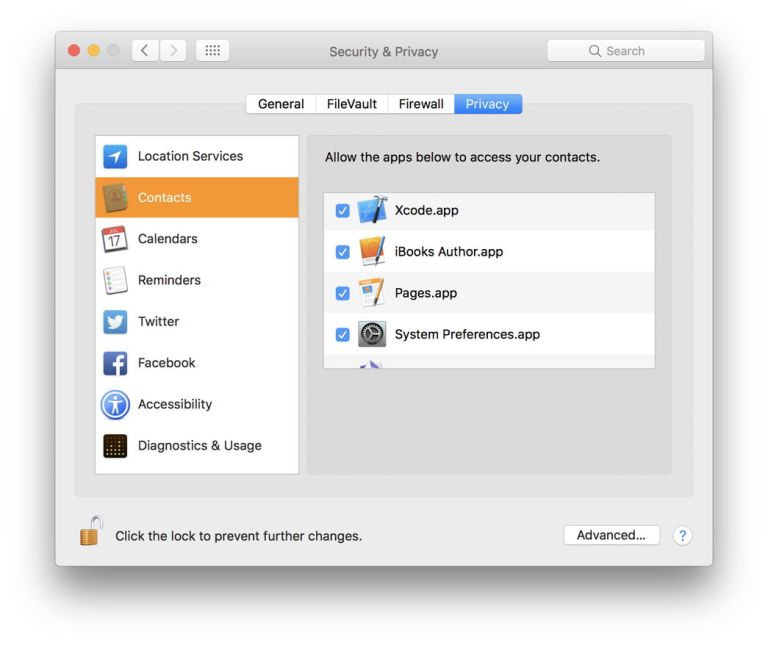Click the magnifying glass search icon
This screenshot has height=645, width=768.
[595, 51]
